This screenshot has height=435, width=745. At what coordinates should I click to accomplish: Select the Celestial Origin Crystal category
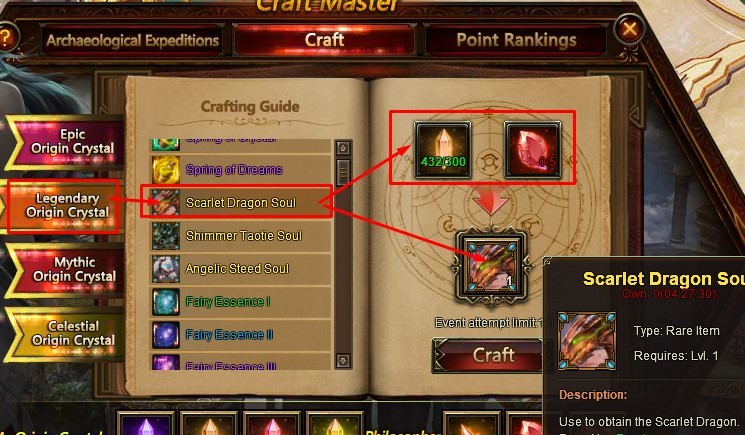point(67,333)
